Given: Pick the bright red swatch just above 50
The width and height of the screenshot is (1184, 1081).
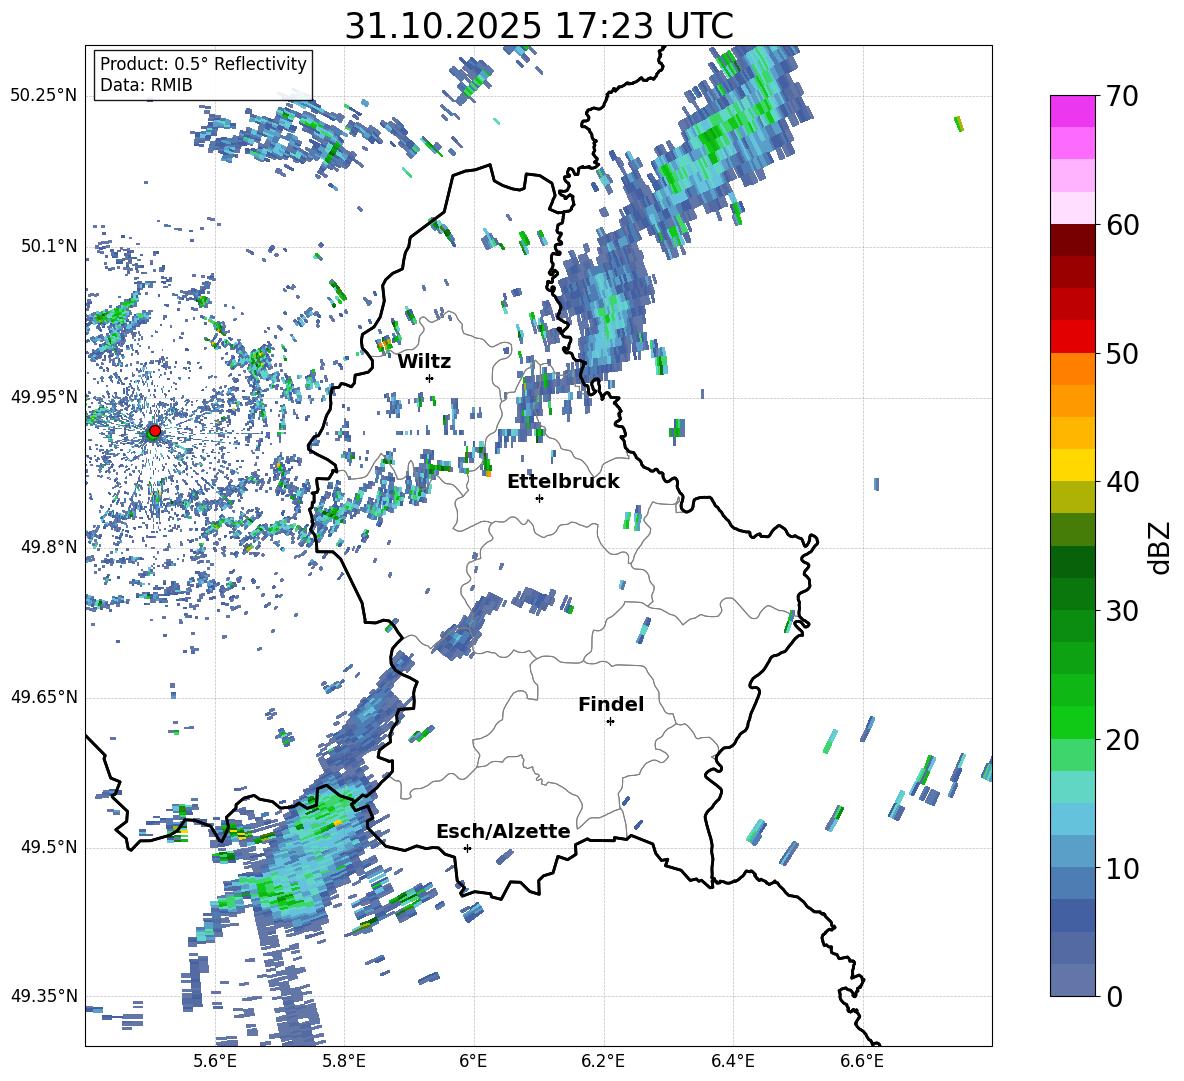Looking at the screenshot, I should tap(1073, 337).
